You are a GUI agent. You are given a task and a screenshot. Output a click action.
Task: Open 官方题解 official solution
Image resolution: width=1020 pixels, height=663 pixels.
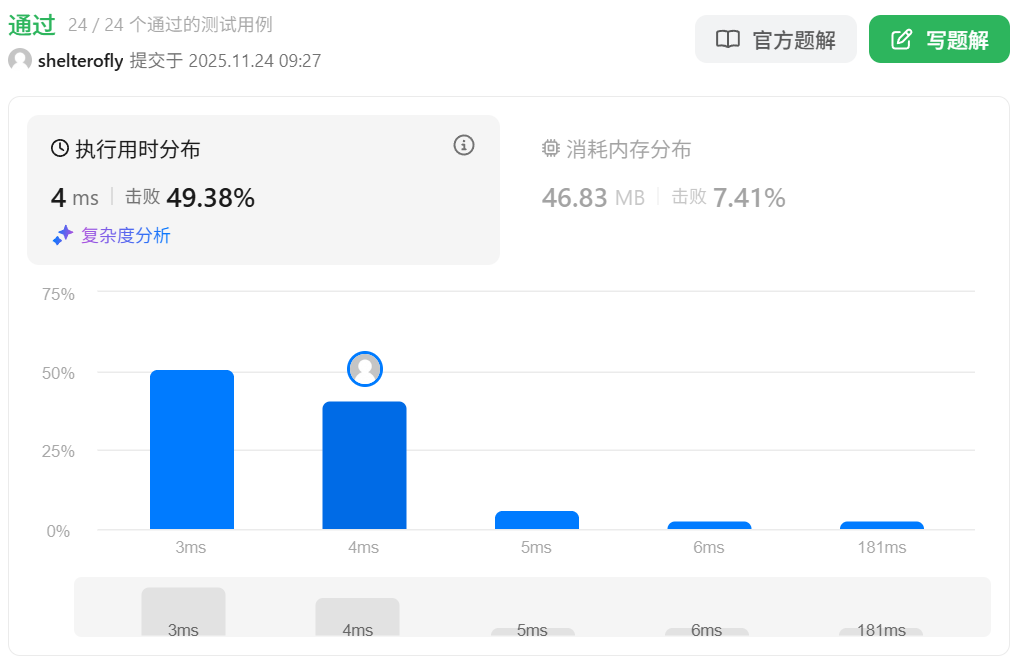click(775, 40)
